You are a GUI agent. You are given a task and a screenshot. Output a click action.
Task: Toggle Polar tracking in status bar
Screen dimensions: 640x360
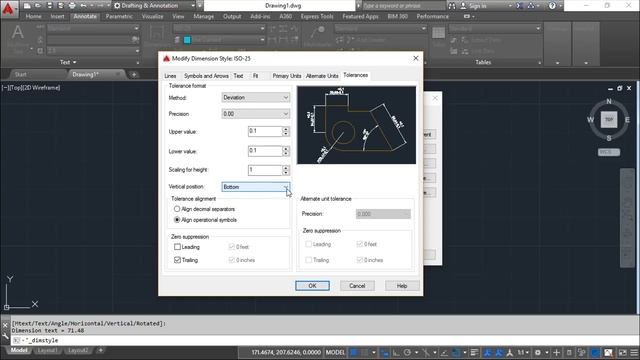click(x=407, y=352)
